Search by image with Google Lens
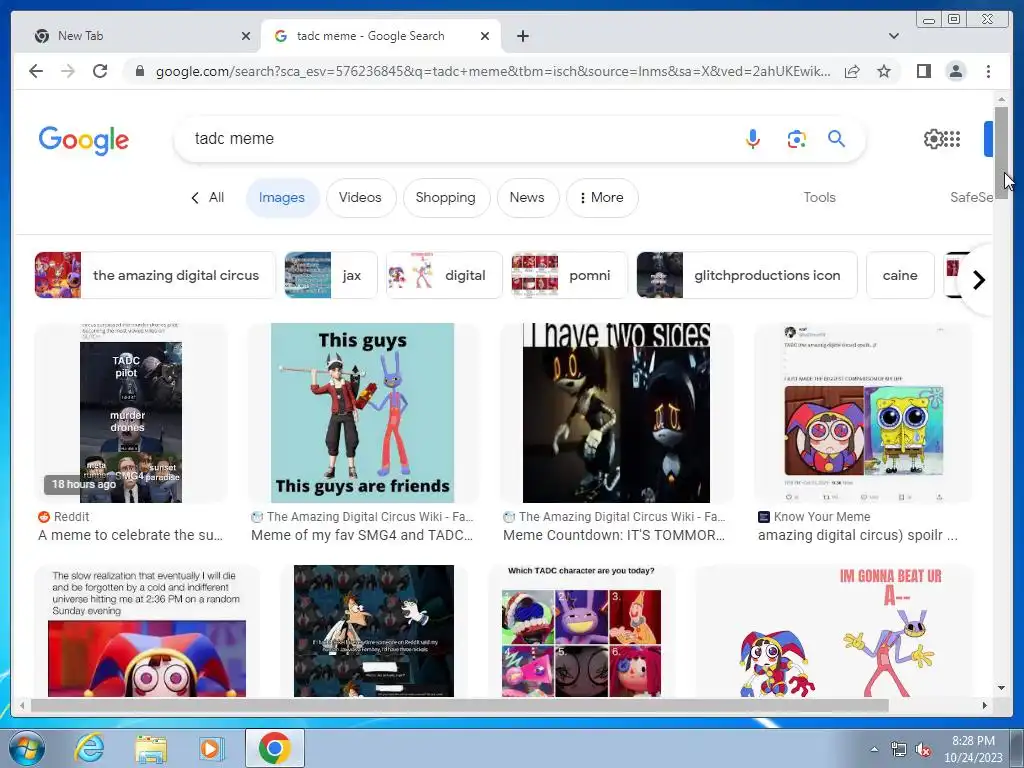This screenshot has height=768, width=1024. coord(796,139)
